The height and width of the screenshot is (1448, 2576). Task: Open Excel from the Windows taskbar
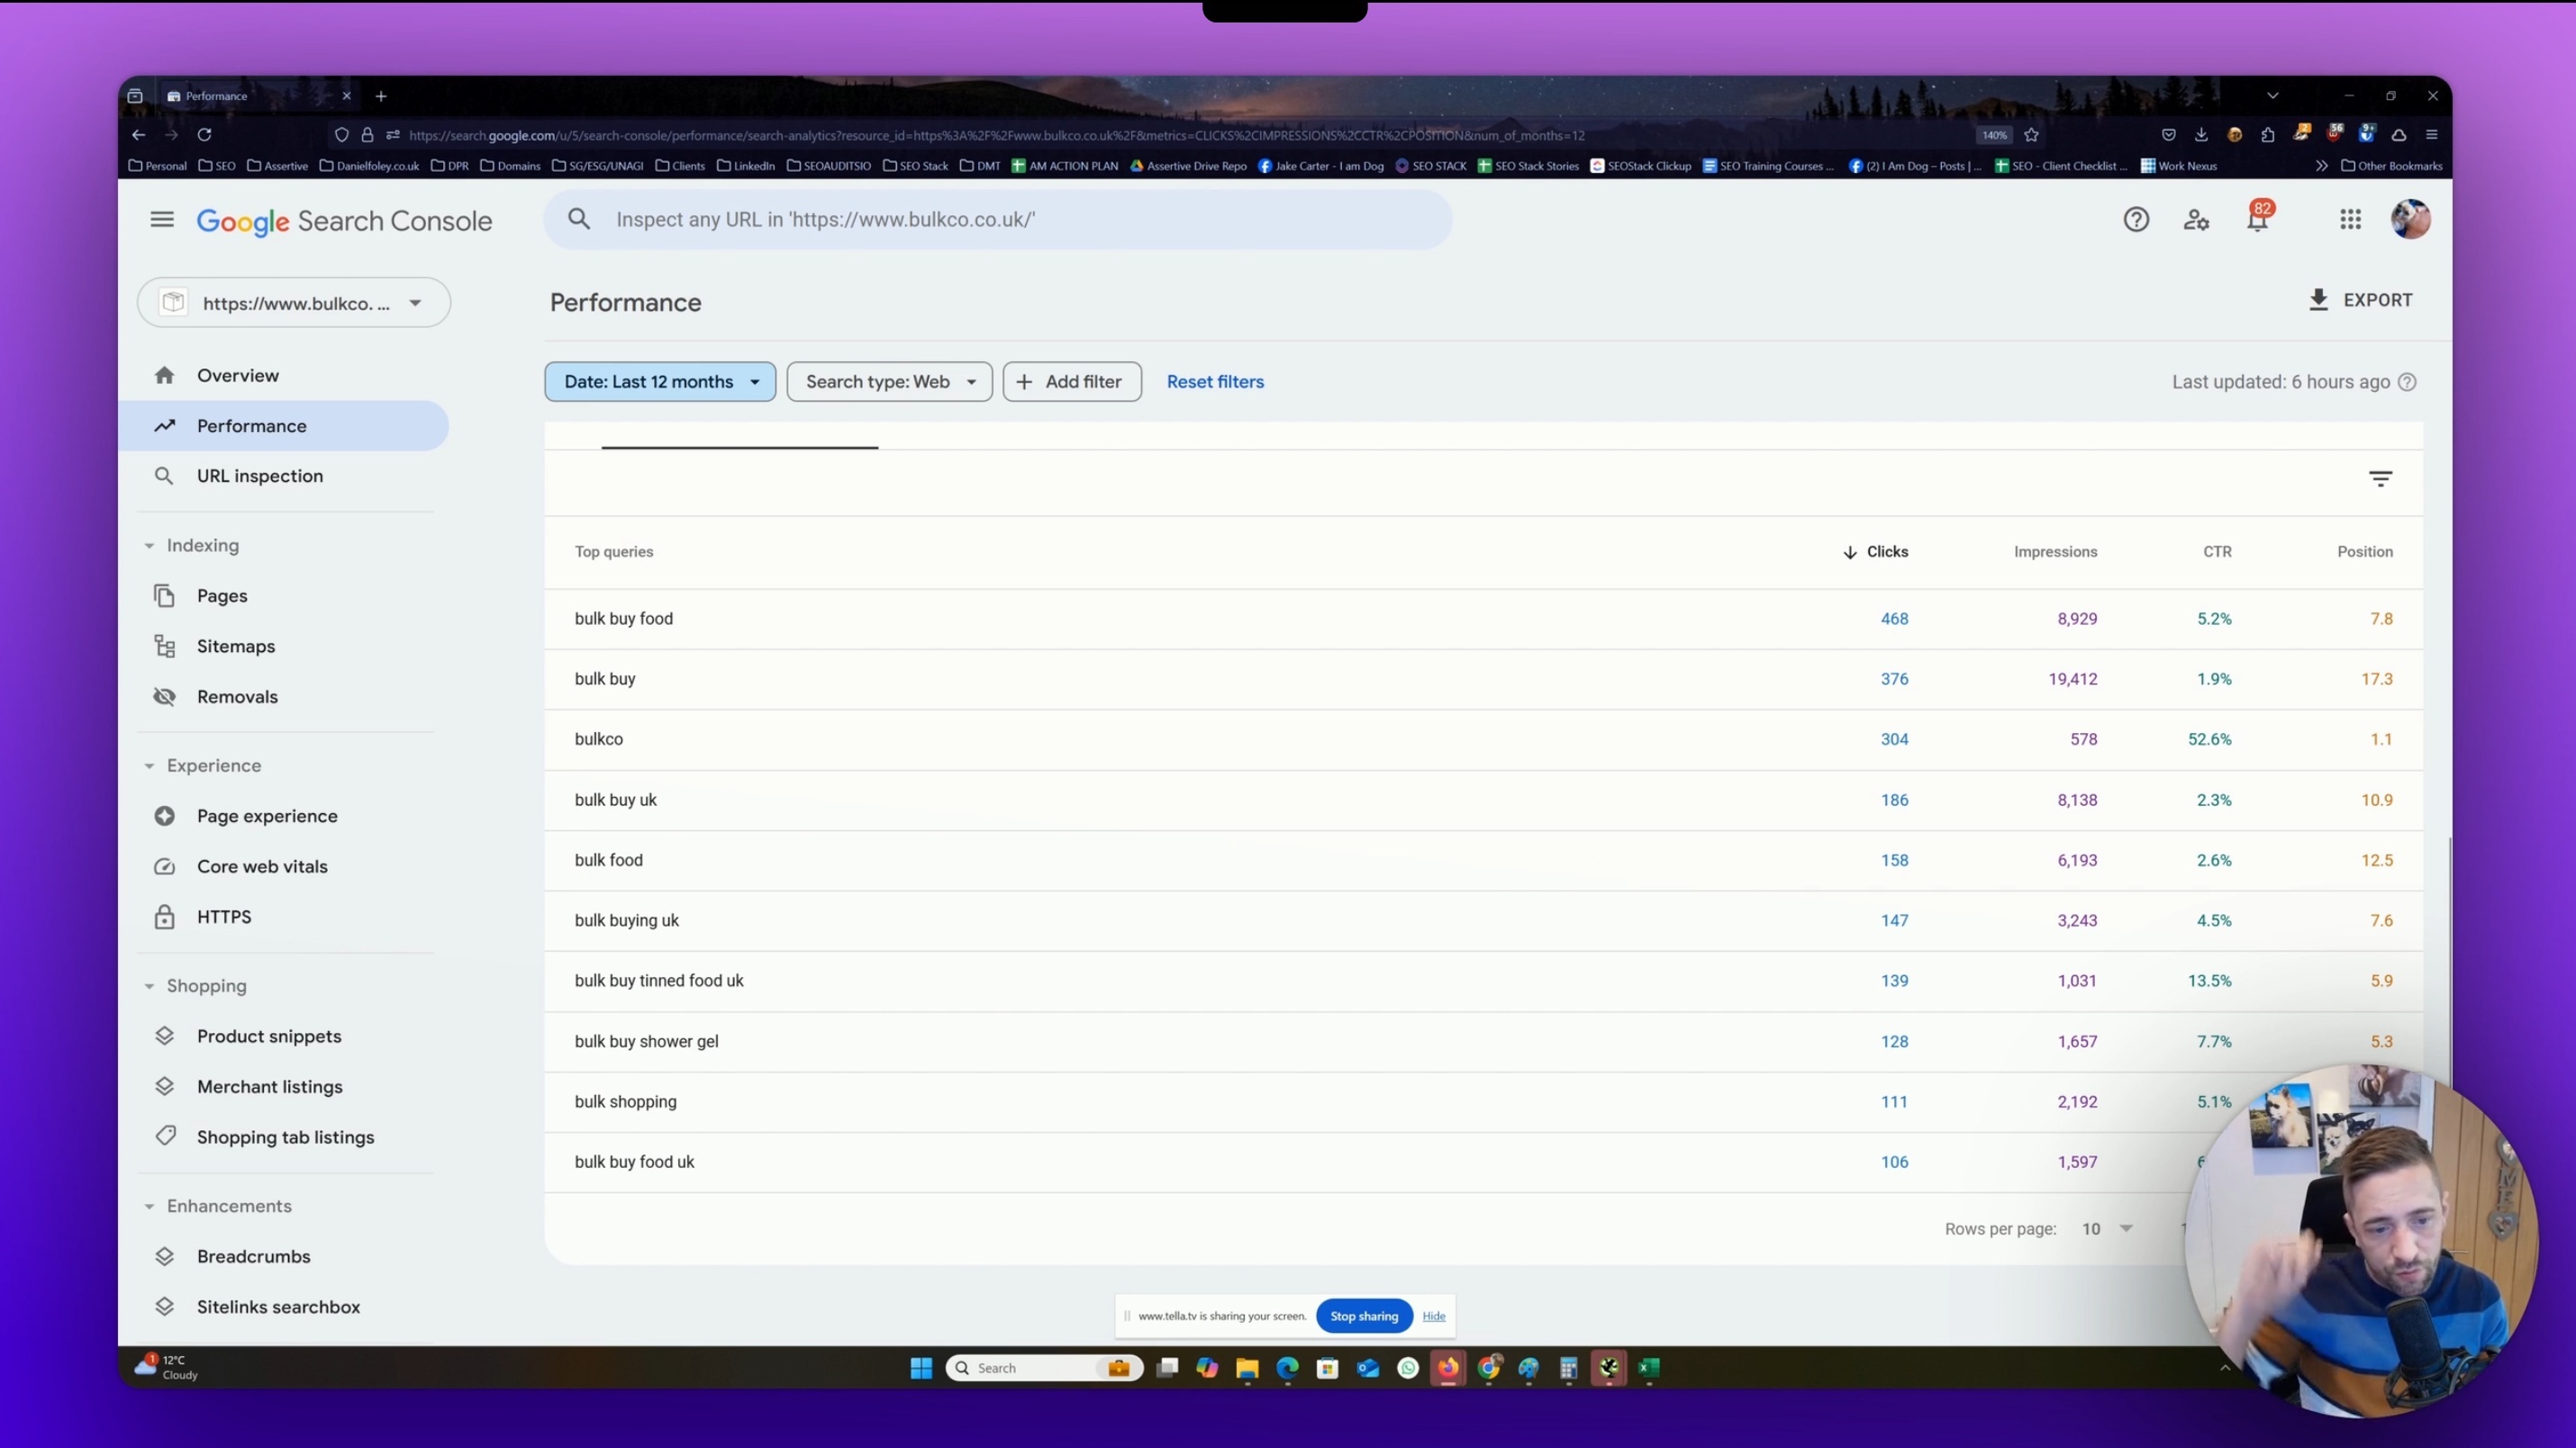point(1649,1368)
